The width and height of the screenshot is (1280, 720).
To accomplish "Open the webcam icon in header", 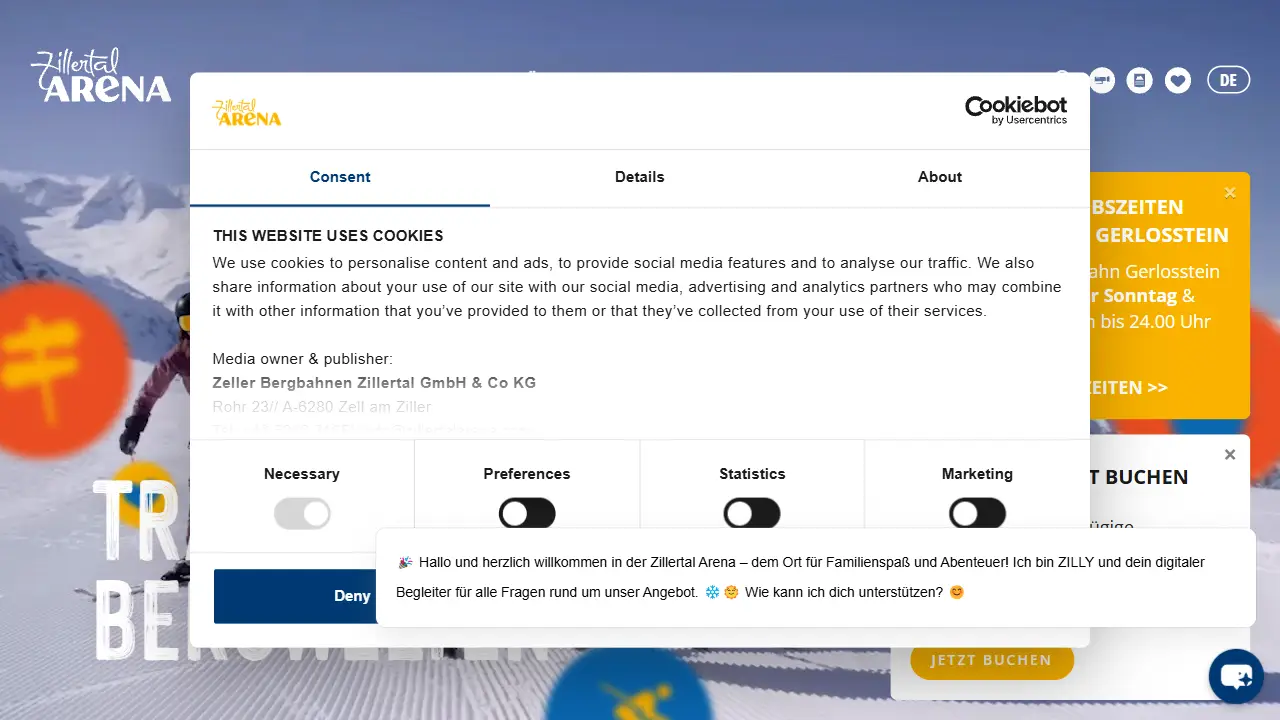I will [1102, 80].
